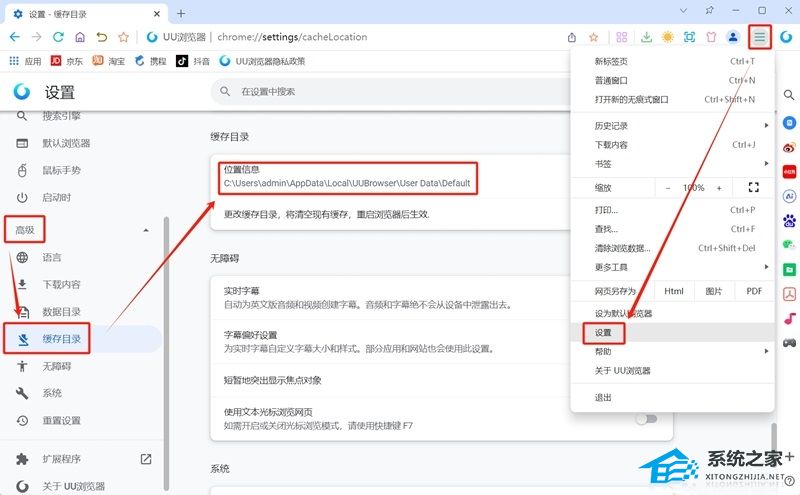The width and height of the screenshot is (800, 495).
Task: Go back using the back arrow
Action: tap(15, 37)
